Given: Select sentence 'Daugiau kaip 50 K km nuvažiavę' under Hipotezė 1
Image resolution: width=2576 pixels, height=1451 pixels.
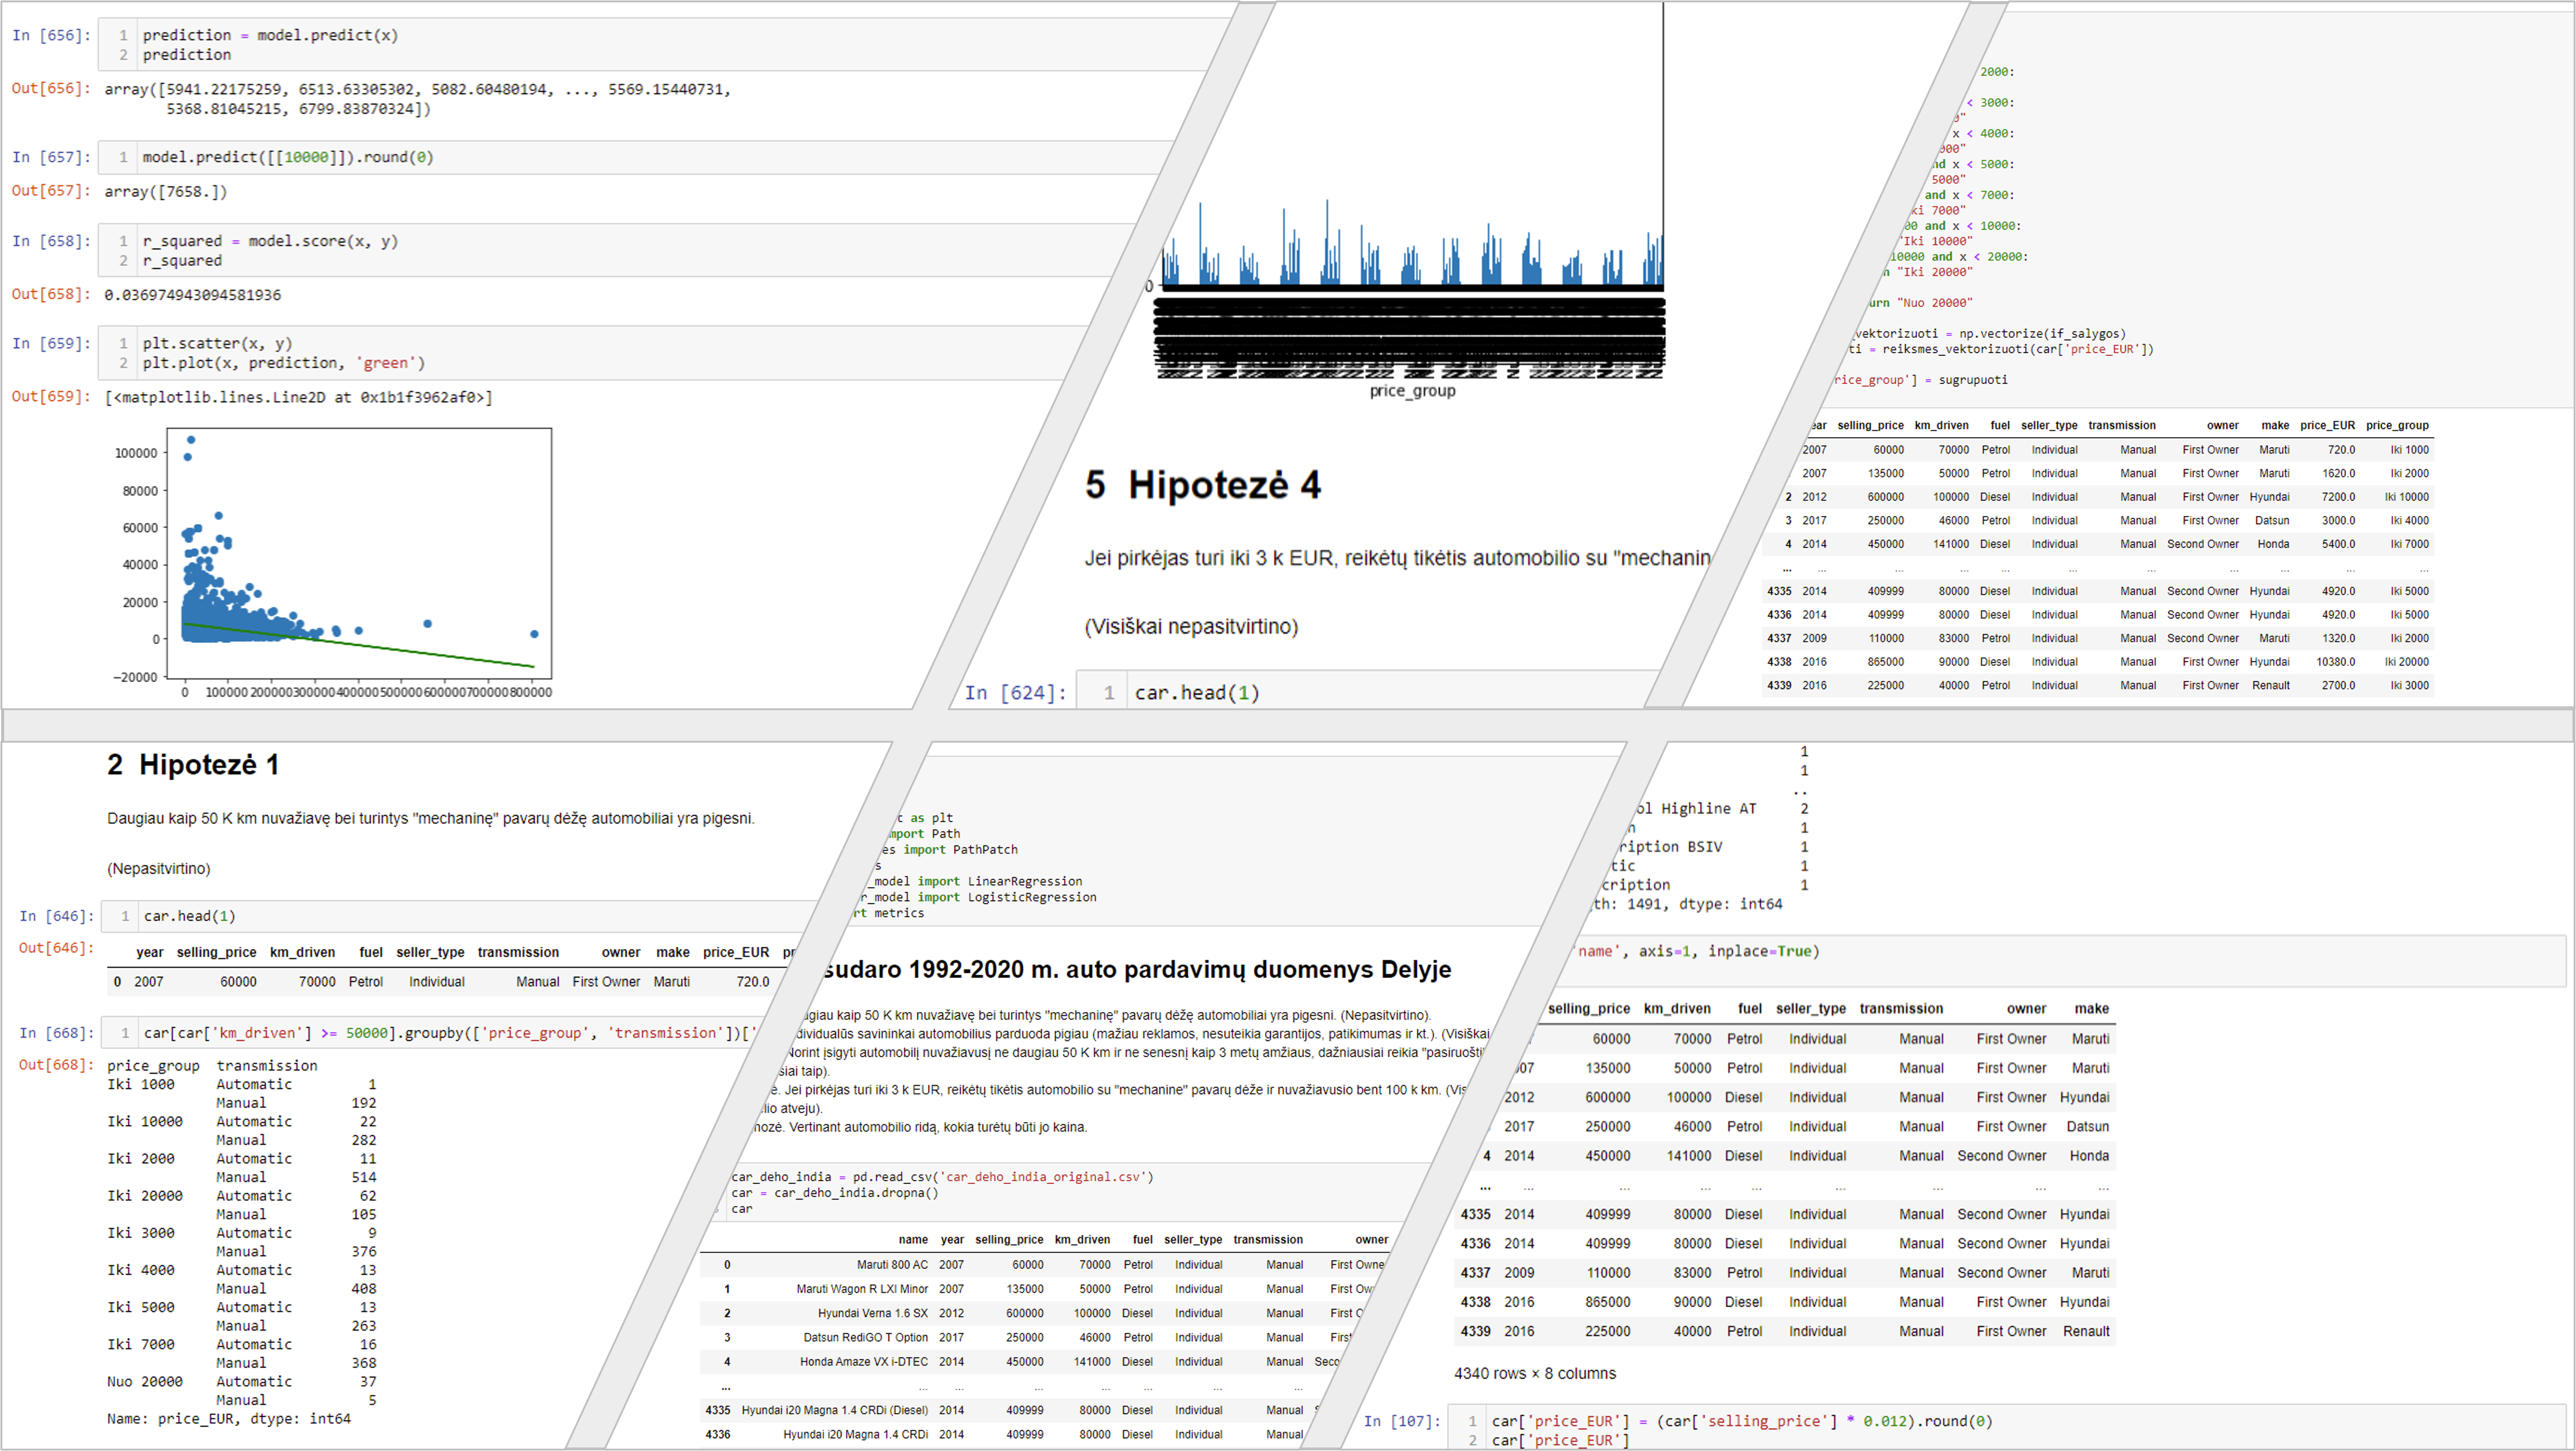Looking at the screenshot, I should coord(431,818).
